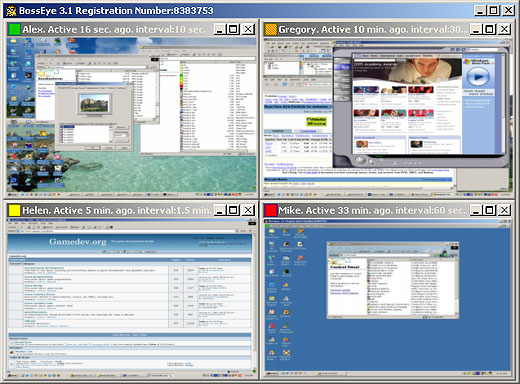Click Alex's green status indicator square

14,29
